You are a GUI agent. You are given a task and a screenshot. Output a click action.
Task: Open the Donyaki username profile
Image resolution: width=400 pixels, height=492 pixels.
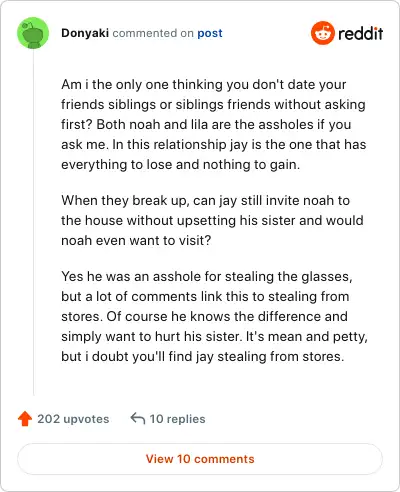coord(85,33)
